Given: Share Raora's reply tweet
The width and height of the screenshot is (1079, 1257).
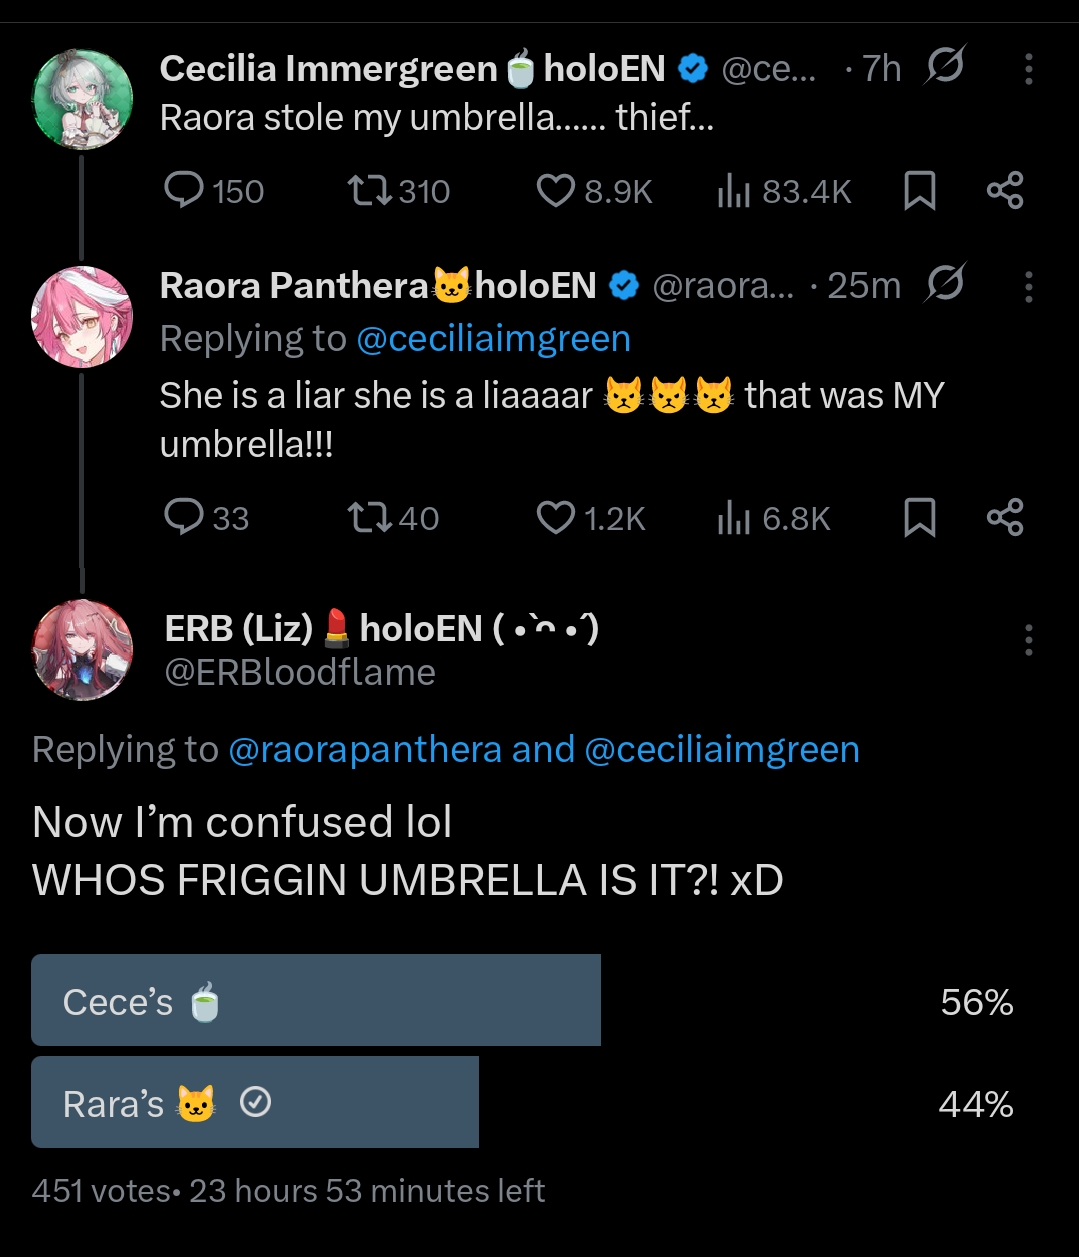Looking at the screenshot, I should tap(1004, 517).
